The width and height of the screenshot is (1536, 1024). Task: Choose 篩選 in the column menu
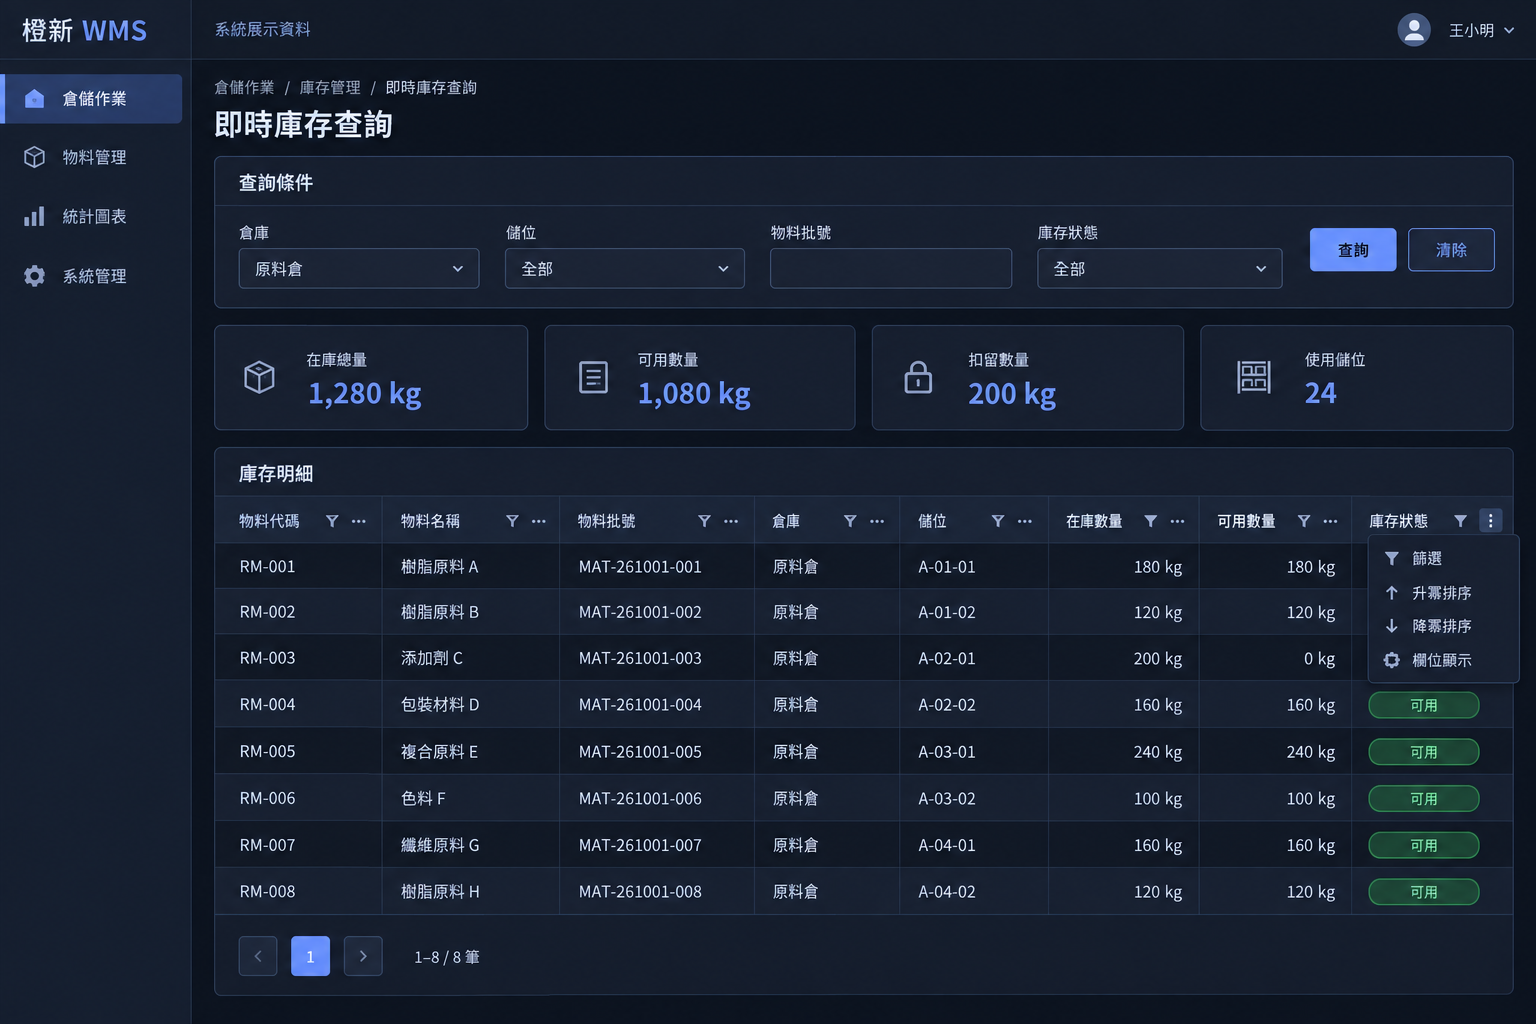pos(1443,559)
